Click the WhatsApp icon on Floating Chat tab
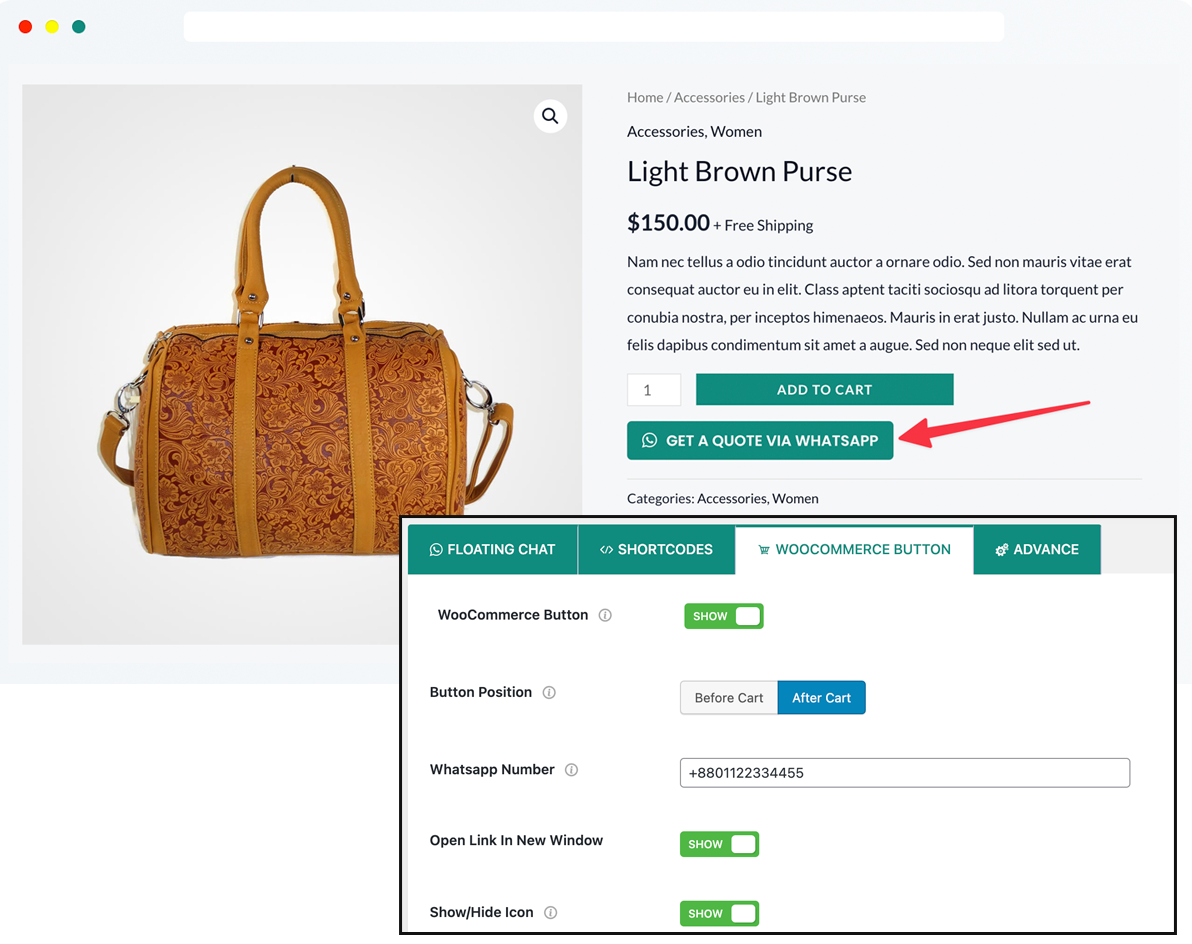Screen dimensions: 1192x944 436,548
